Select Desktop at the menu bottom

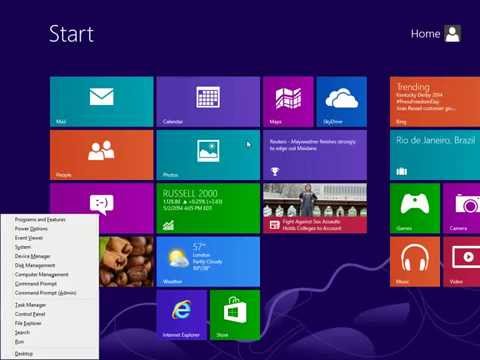coord(50,353)
